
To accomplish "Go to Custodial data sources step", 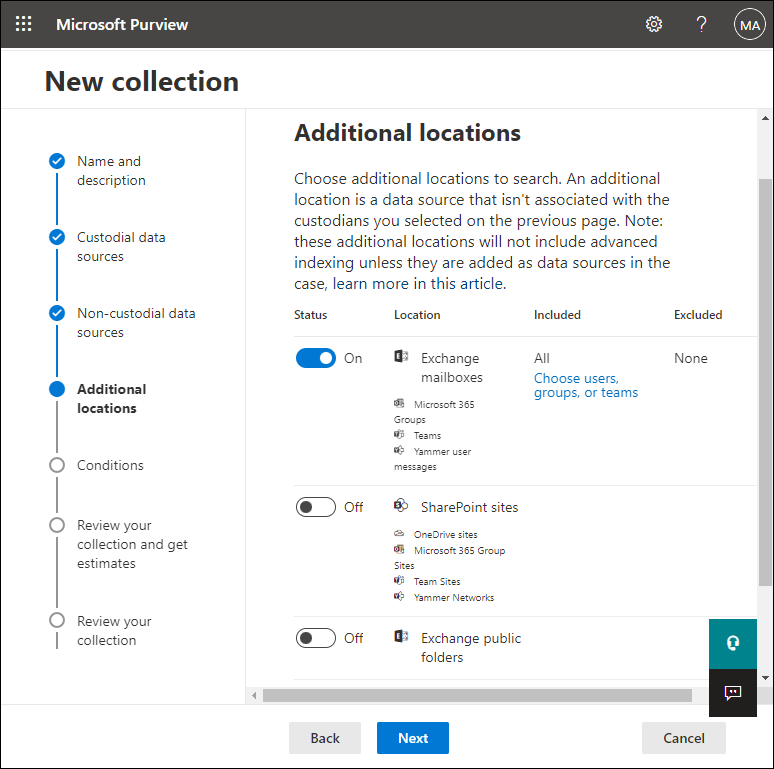I will click(x=121, y=247).
